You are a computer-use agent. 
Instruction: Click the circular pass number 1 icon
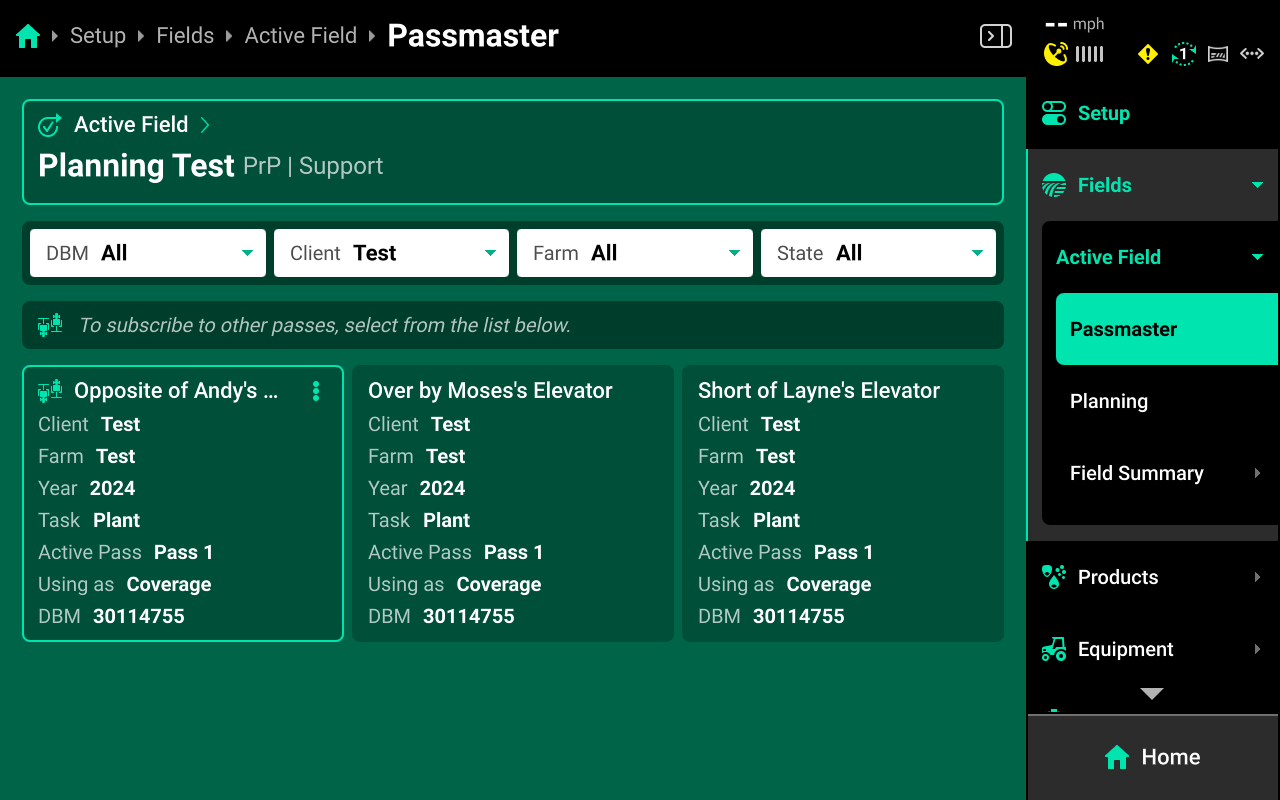coord(1183,54)
